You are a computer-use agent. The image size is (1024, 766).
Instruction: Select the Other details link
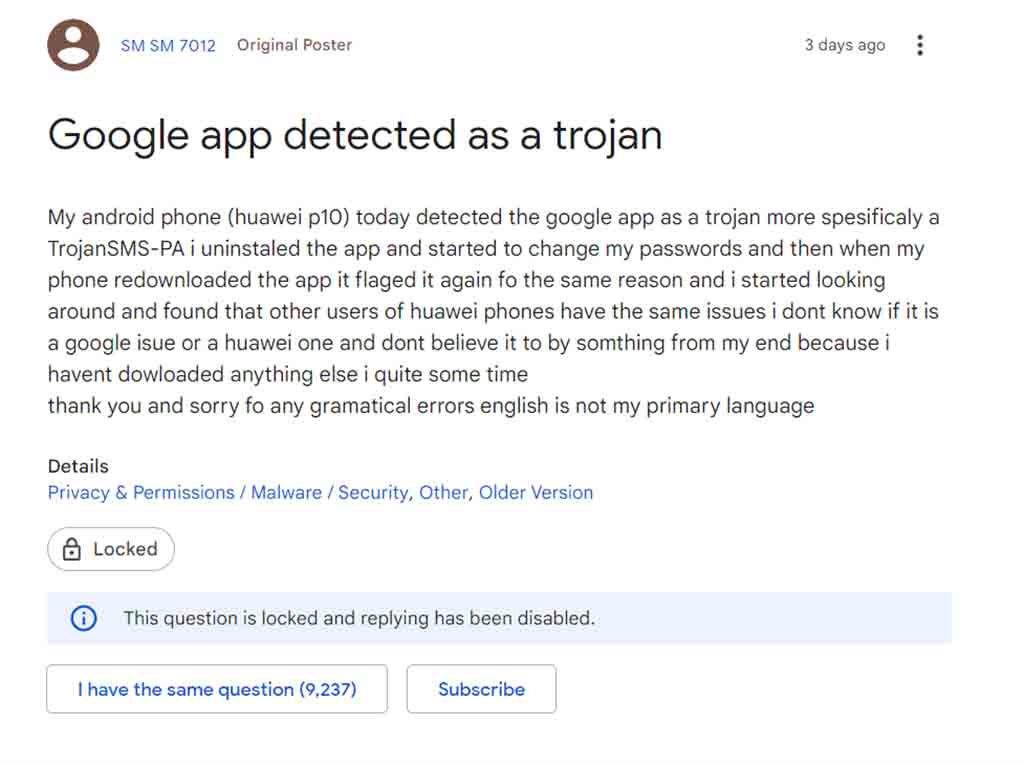click(443, 492)
